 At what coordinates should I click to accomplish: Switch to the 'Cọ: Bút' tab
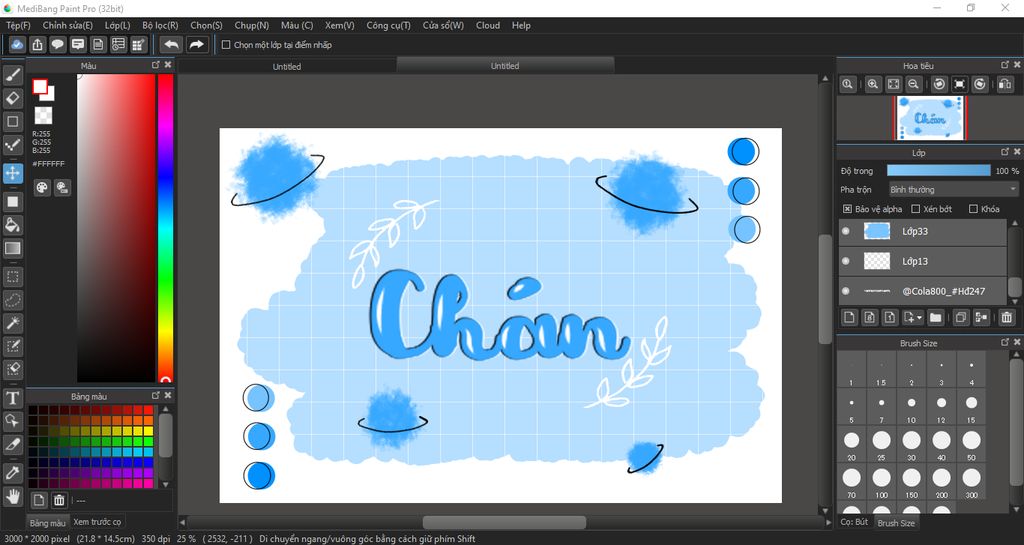pyautogui.click(x=854, y=522)
